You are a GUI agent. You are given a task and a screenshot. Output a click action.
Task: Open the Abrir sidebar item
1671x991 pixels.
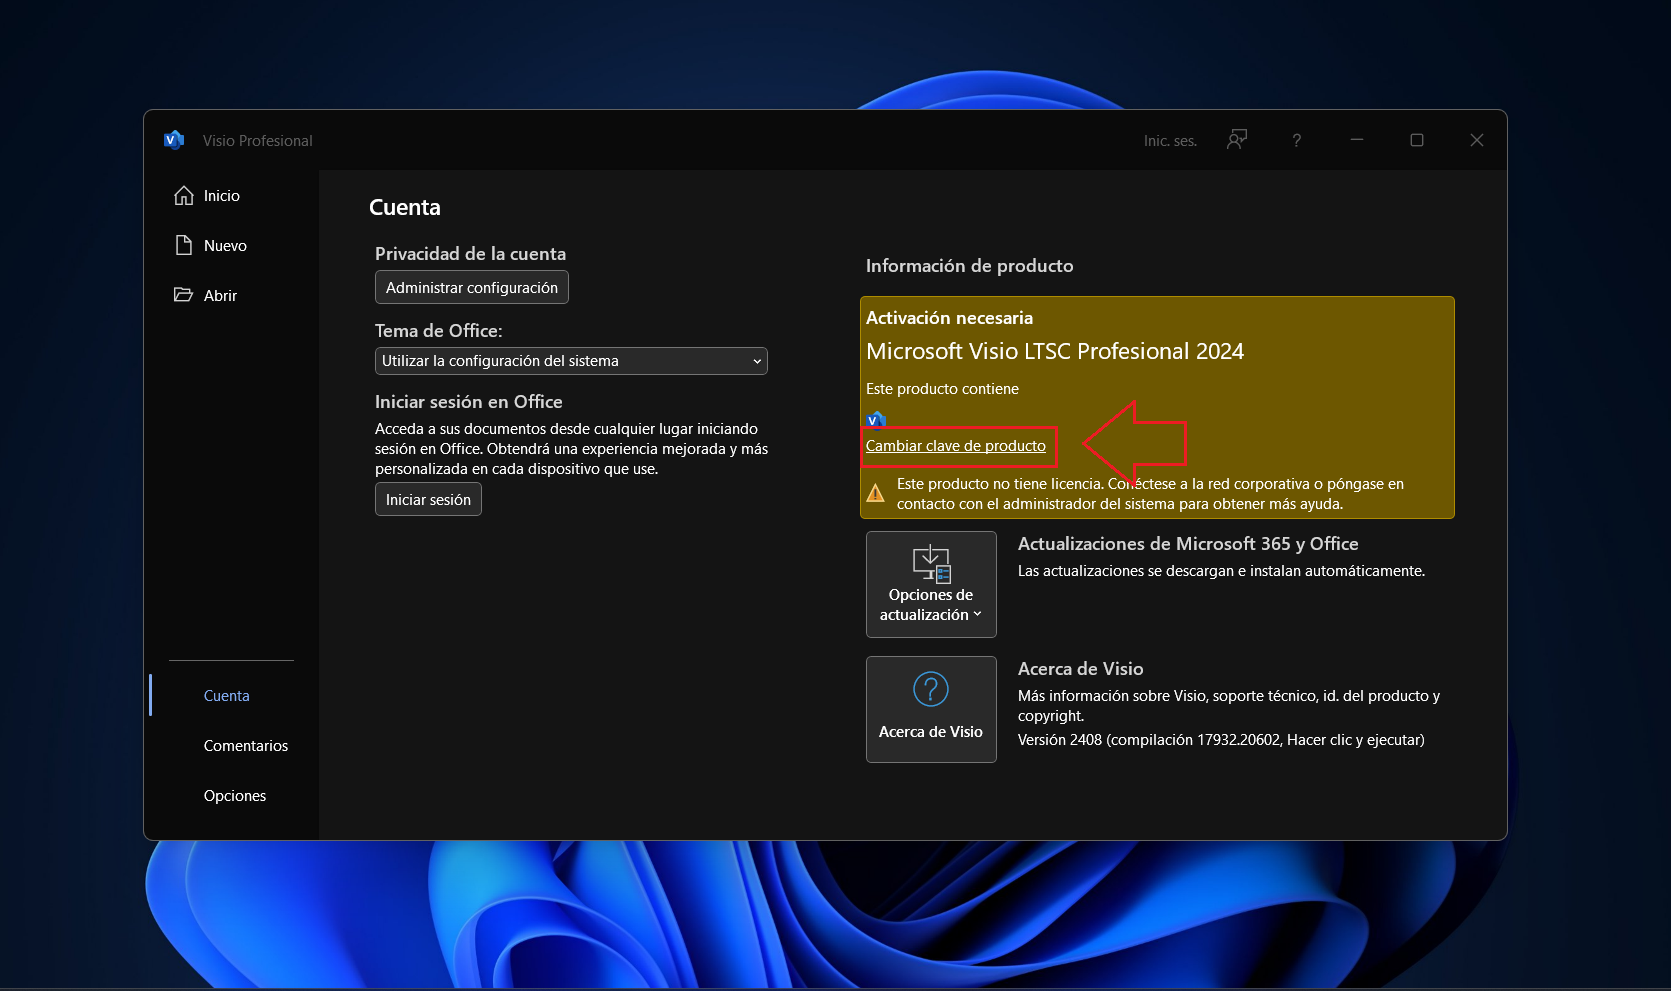click(x=205, y=296)
